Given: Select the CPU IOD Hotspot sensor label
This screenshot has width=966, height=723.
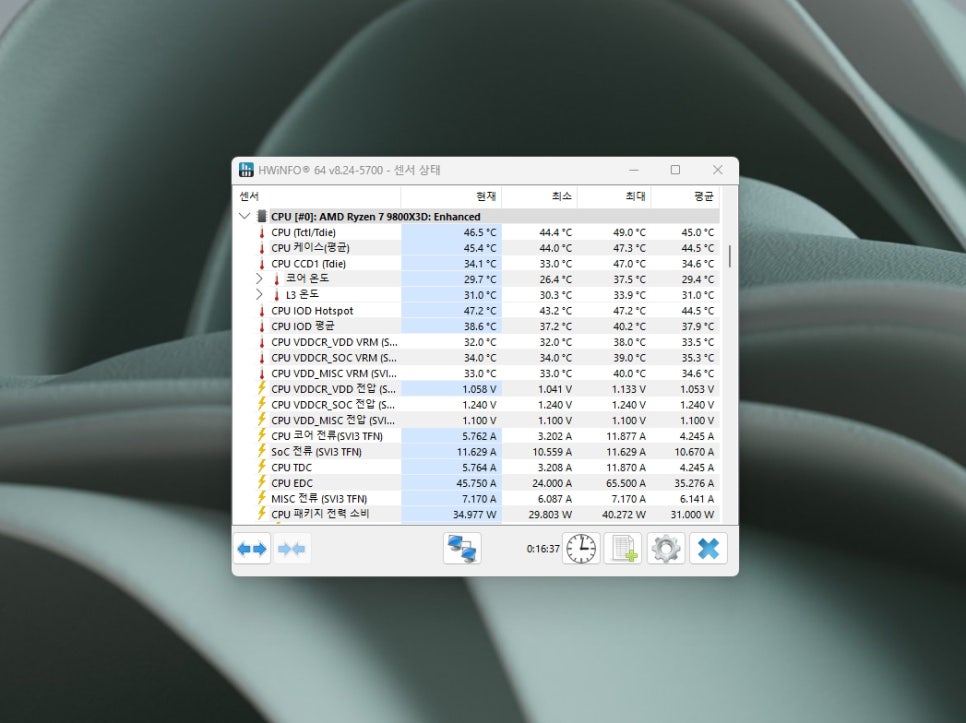Looking at the screenshot, I should [x=312, y=311].
